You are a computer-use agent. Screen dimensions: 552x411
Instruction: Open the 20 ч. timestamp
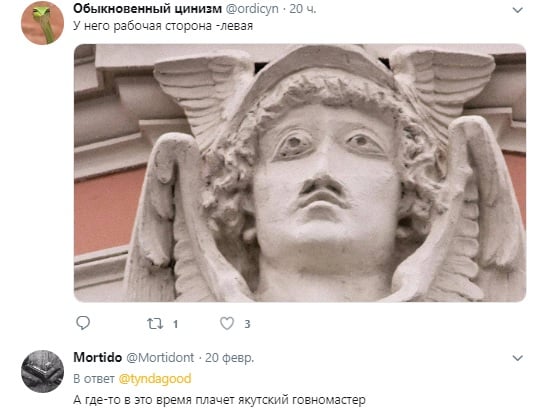tap(303, 9)
